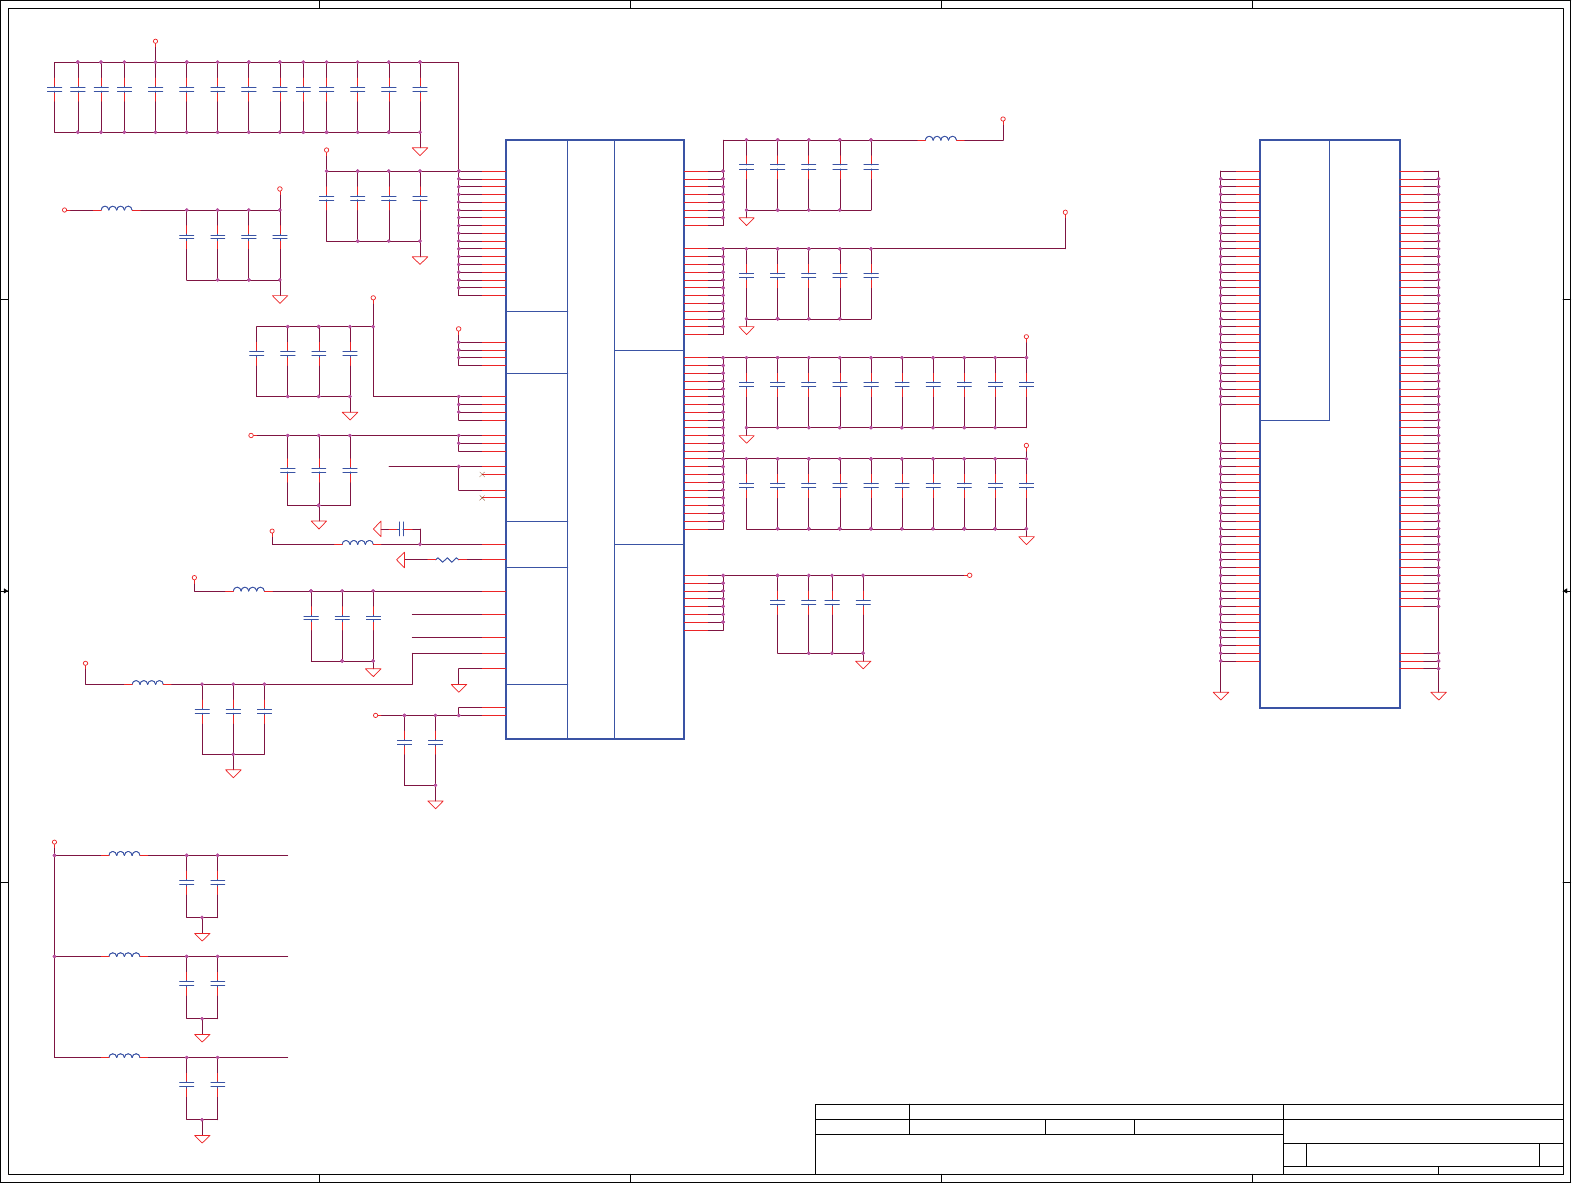1572x1183 pixels.
Task: Select the large IC block on the right
Action: (1330, 424)
